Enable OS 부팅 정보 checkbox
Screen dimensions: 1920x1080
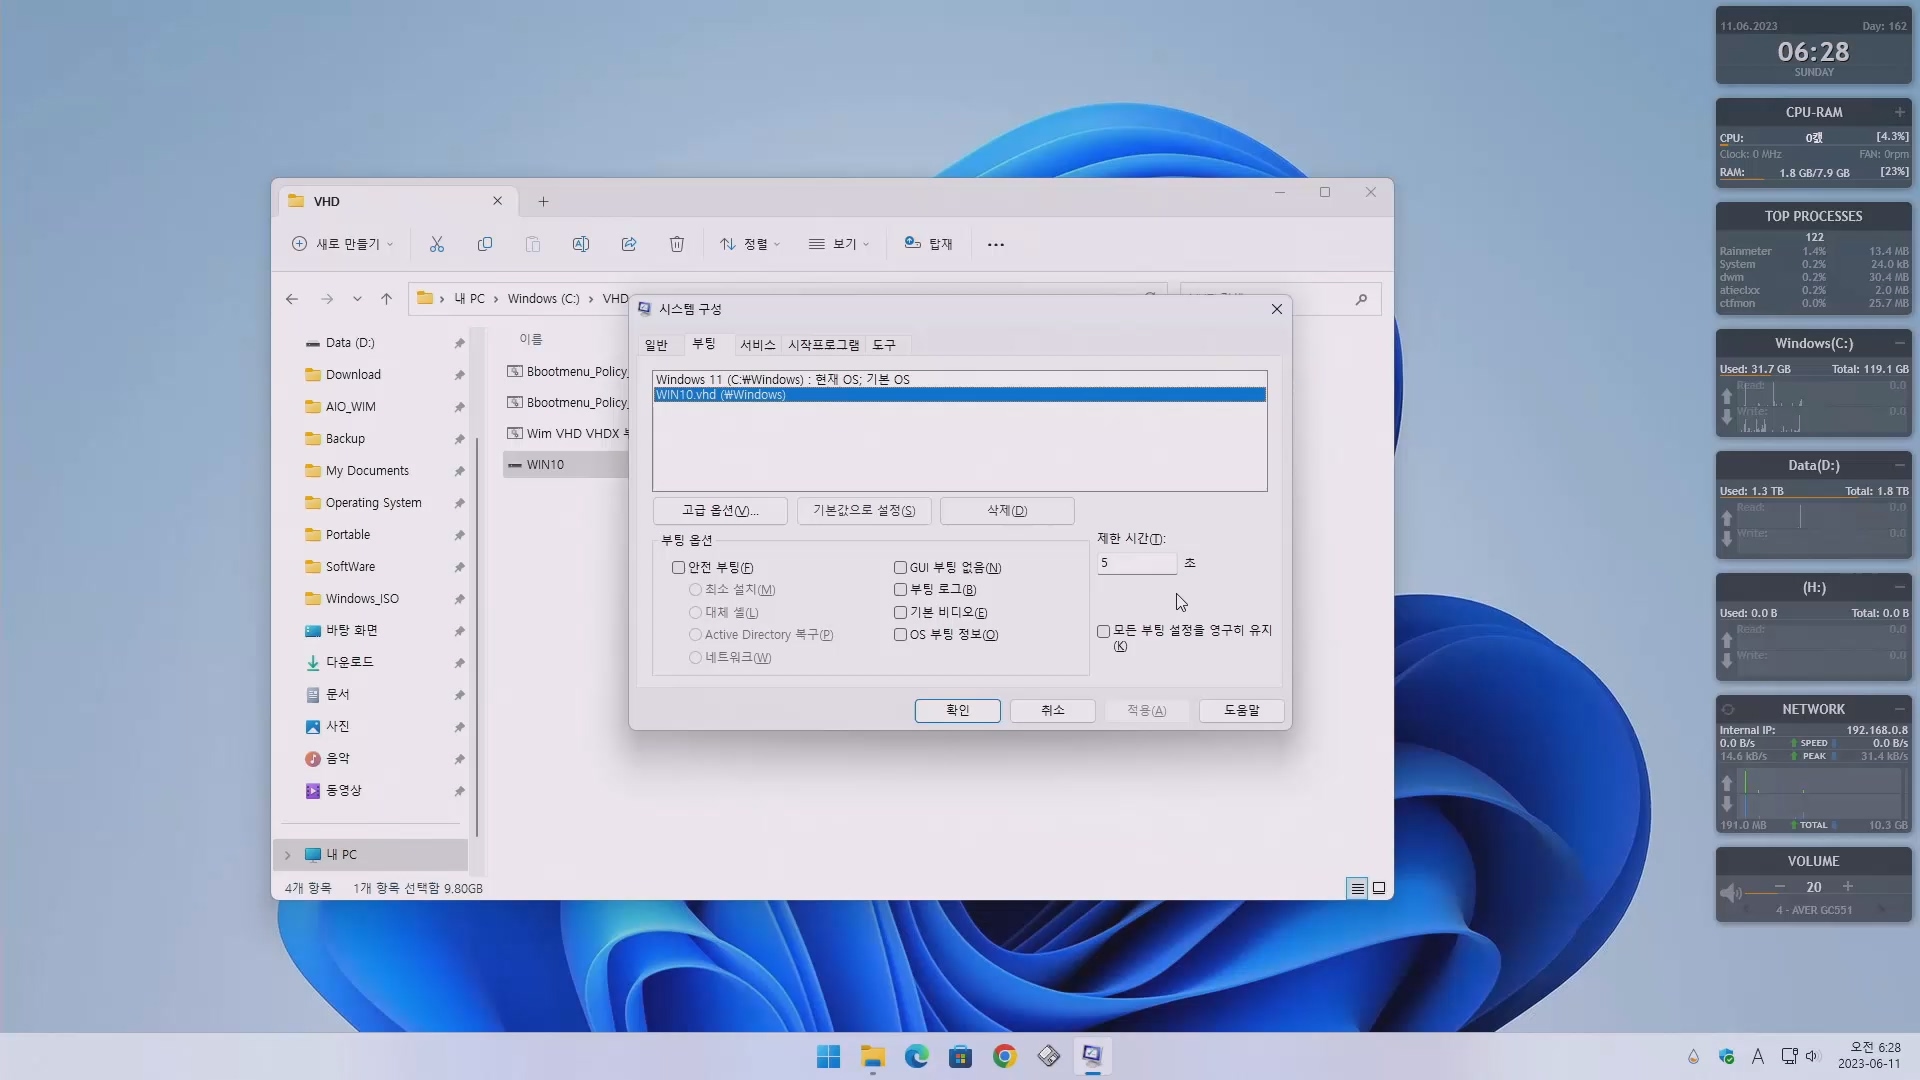(x=900, y=635)
